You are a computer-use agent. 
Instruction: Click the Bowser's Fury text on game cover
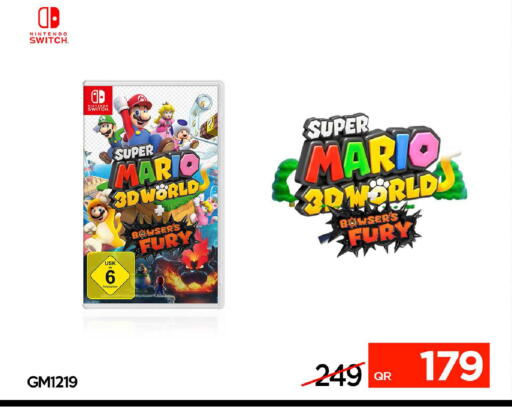[x=161, y=239]
